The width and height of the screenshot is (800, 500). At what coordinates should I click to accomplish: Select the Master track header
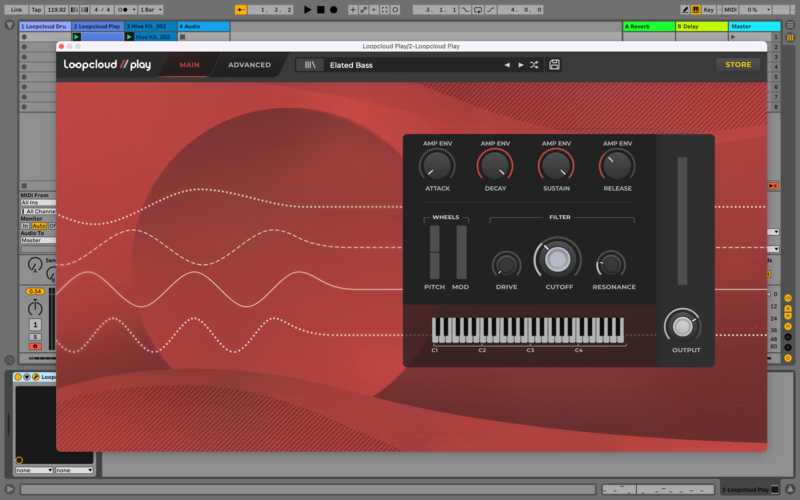click(755, 27)
